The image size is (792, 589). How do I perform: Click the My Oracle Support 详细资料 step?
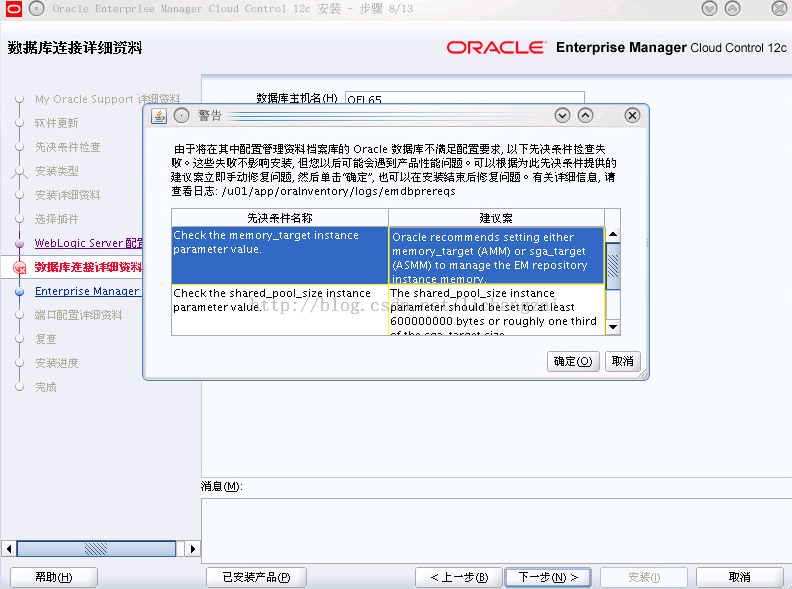[108, 99]
